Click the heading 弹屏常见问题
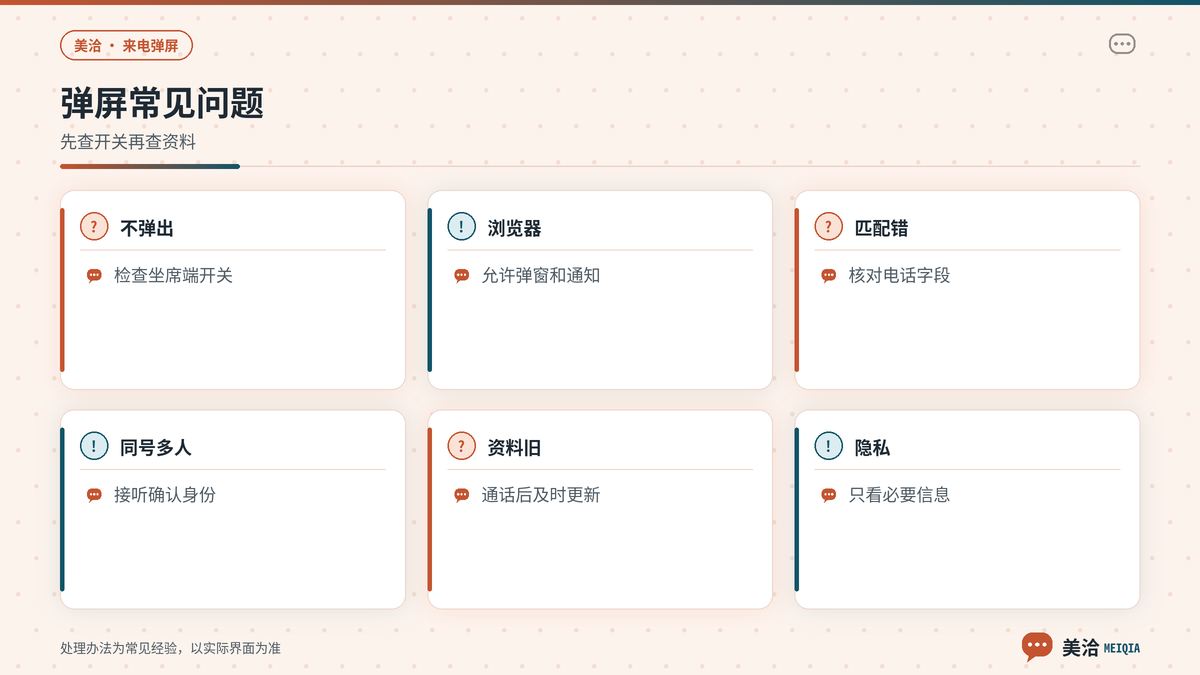Screen dimensions: 1200x675 162,103
